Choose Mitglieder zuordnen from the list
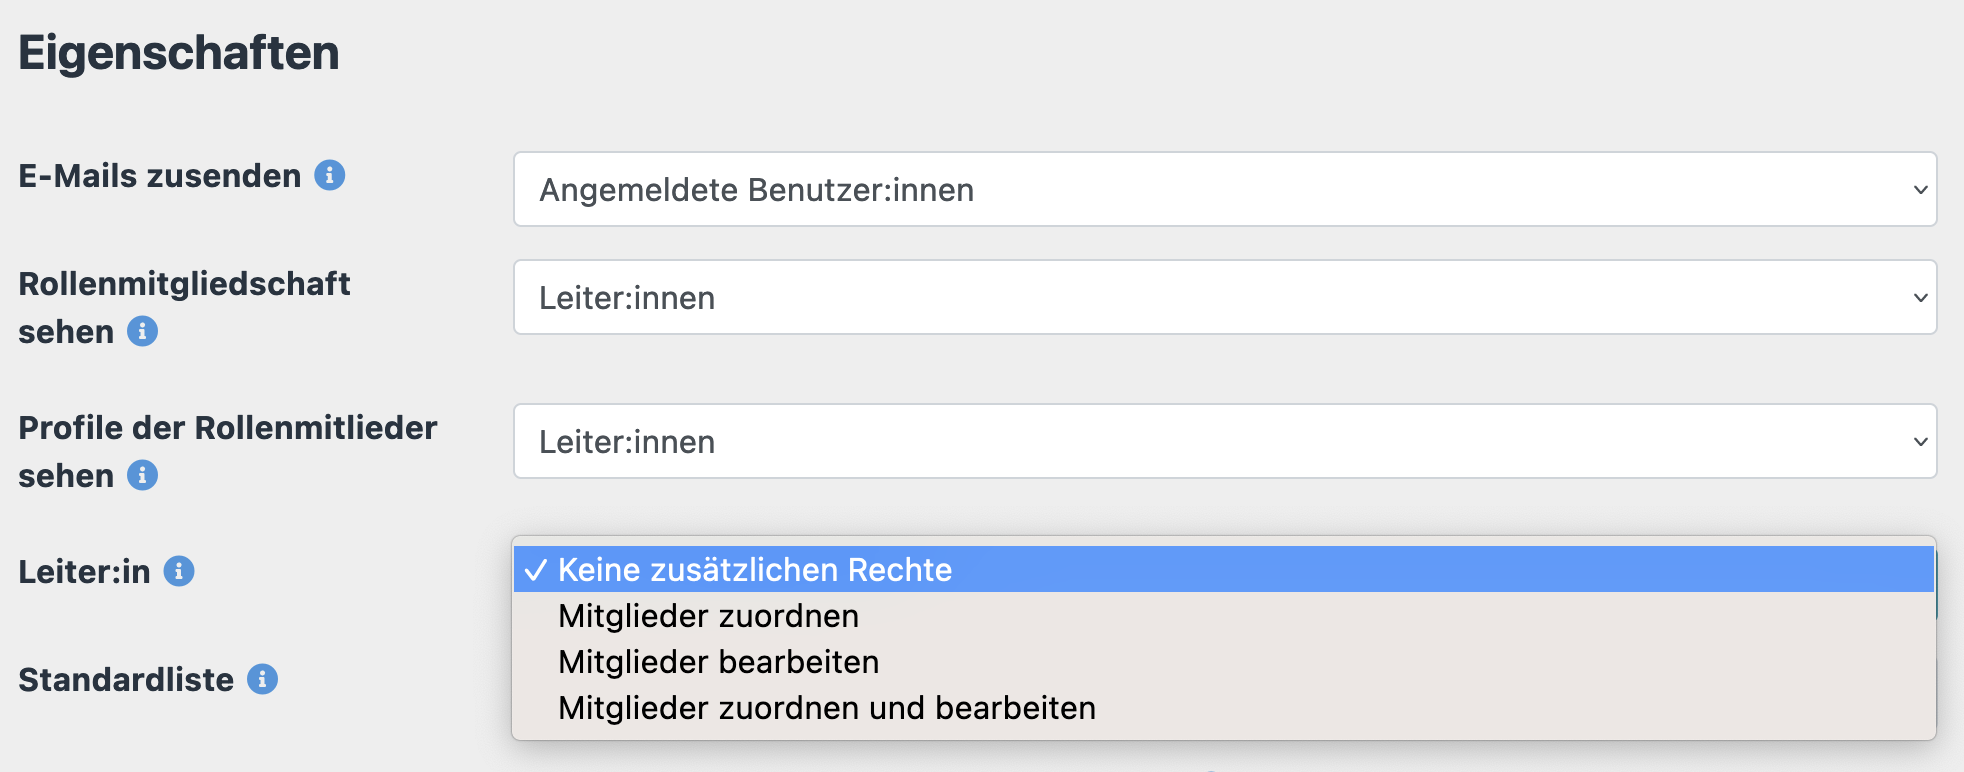 [x=708, y=616]
